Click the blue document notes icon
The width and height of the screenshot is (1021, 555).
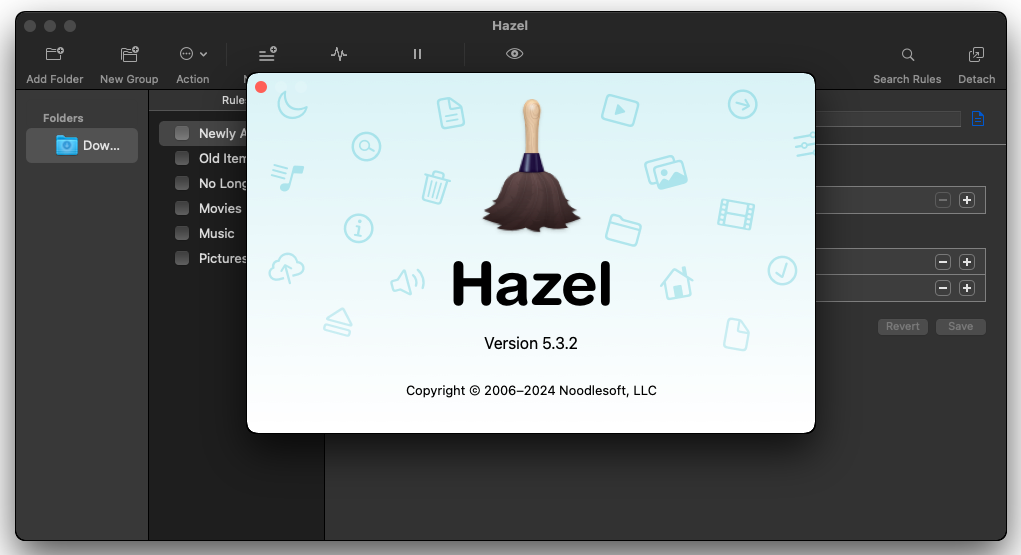coord(977,119)
